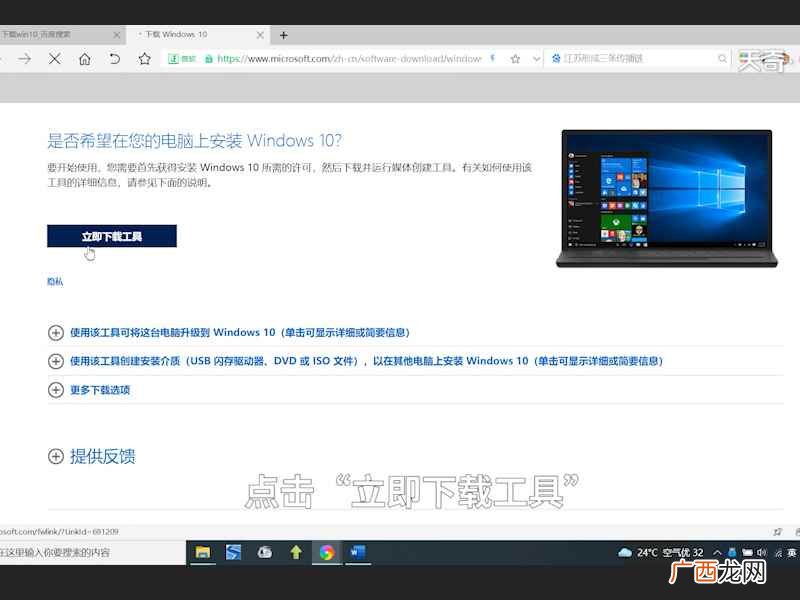The image size is (800, 600).
Task: Click the heading 是否希望在您的电脑上安装 Windows 10?
Action: point(195,141)
